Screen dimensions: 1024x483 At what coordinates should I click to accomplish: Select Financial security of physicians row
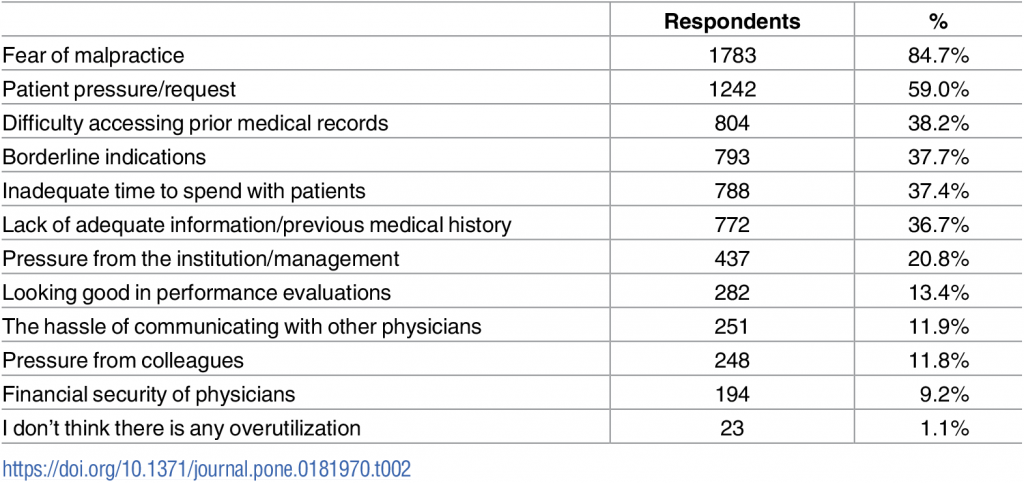pyautogui.click(x=148, y=395)
